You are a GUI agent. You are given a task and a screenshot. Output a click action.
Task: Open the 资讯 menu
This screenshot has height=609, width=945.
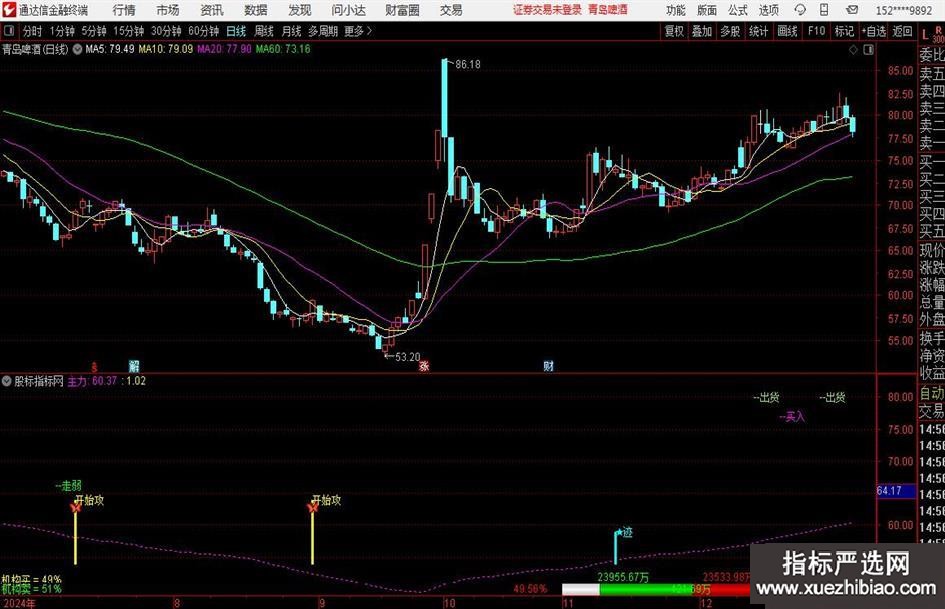212,10
